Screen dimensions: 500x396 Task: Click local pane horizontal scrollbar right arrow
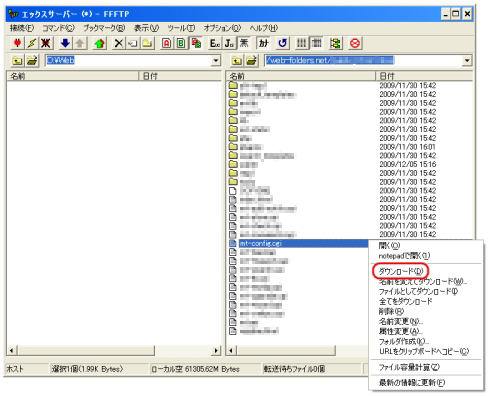pyautogui.click(x=216, y=350)
